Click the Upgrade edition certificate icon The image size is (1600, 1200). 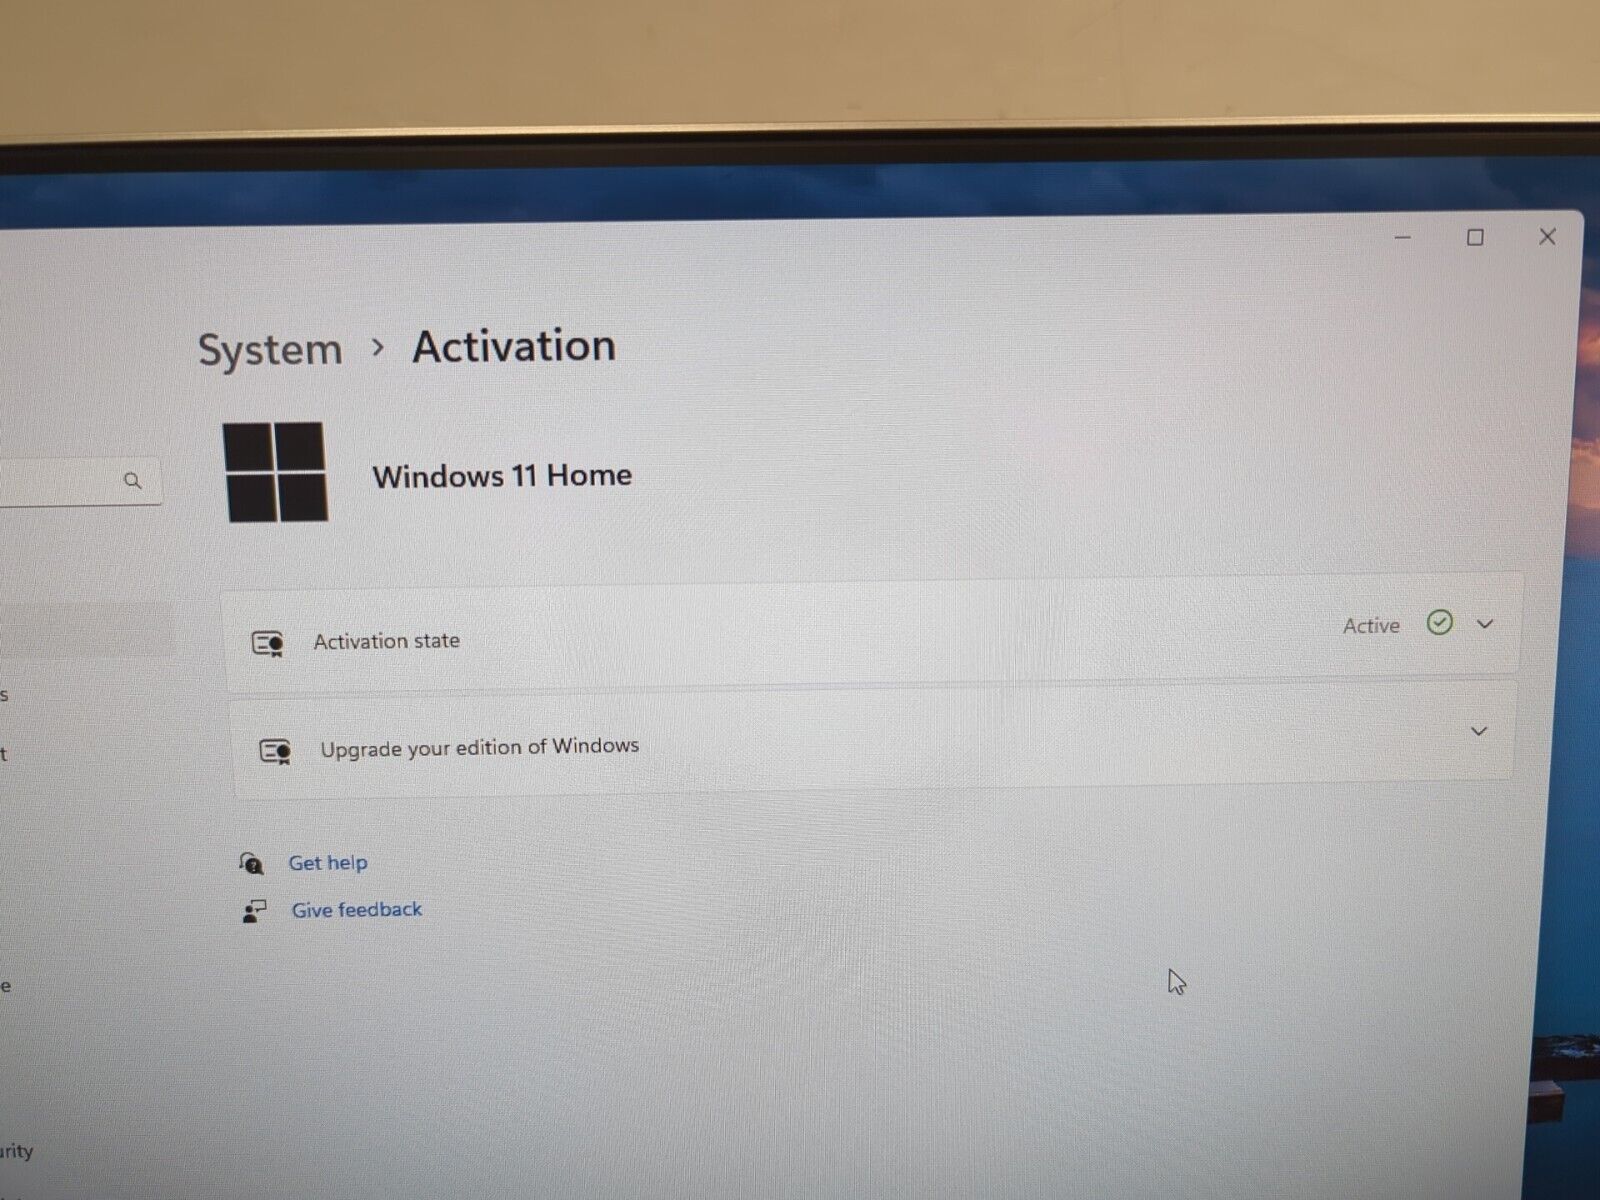pyautogui.click(x=275, y=751)
